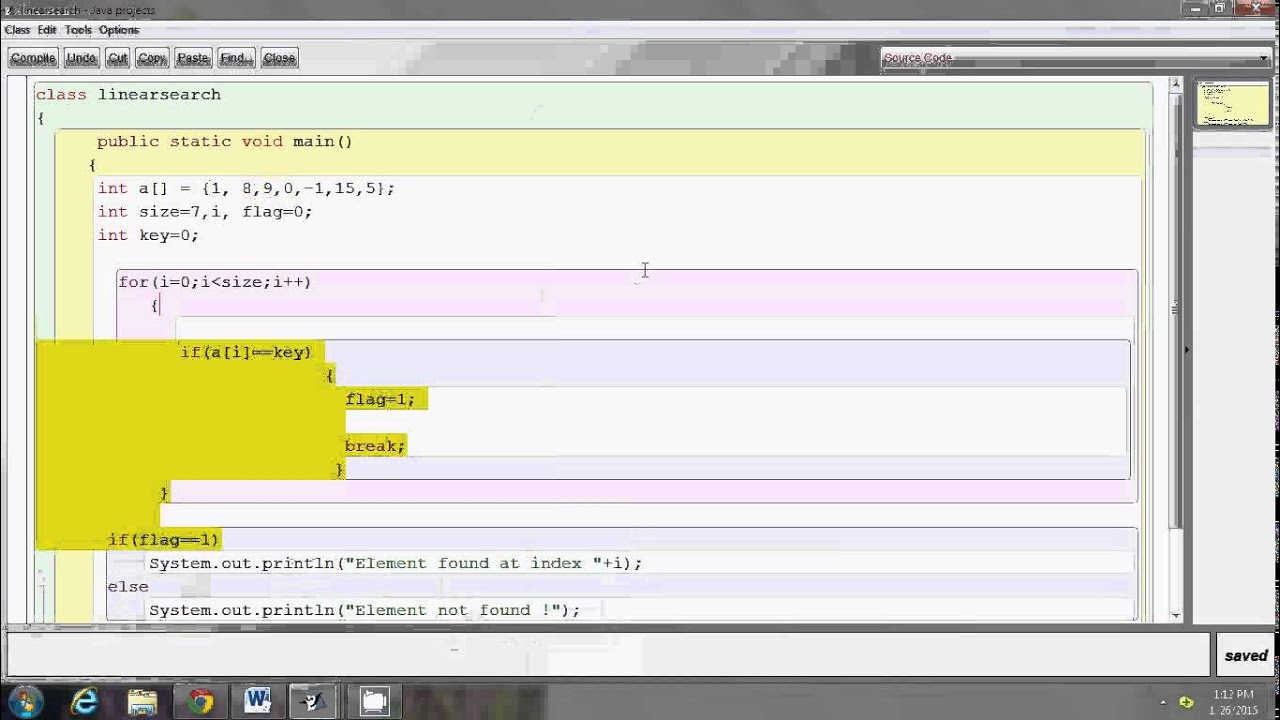The image size is (1280, 720).
Task: Click the 'int key=0;' line
Action: 148,235
